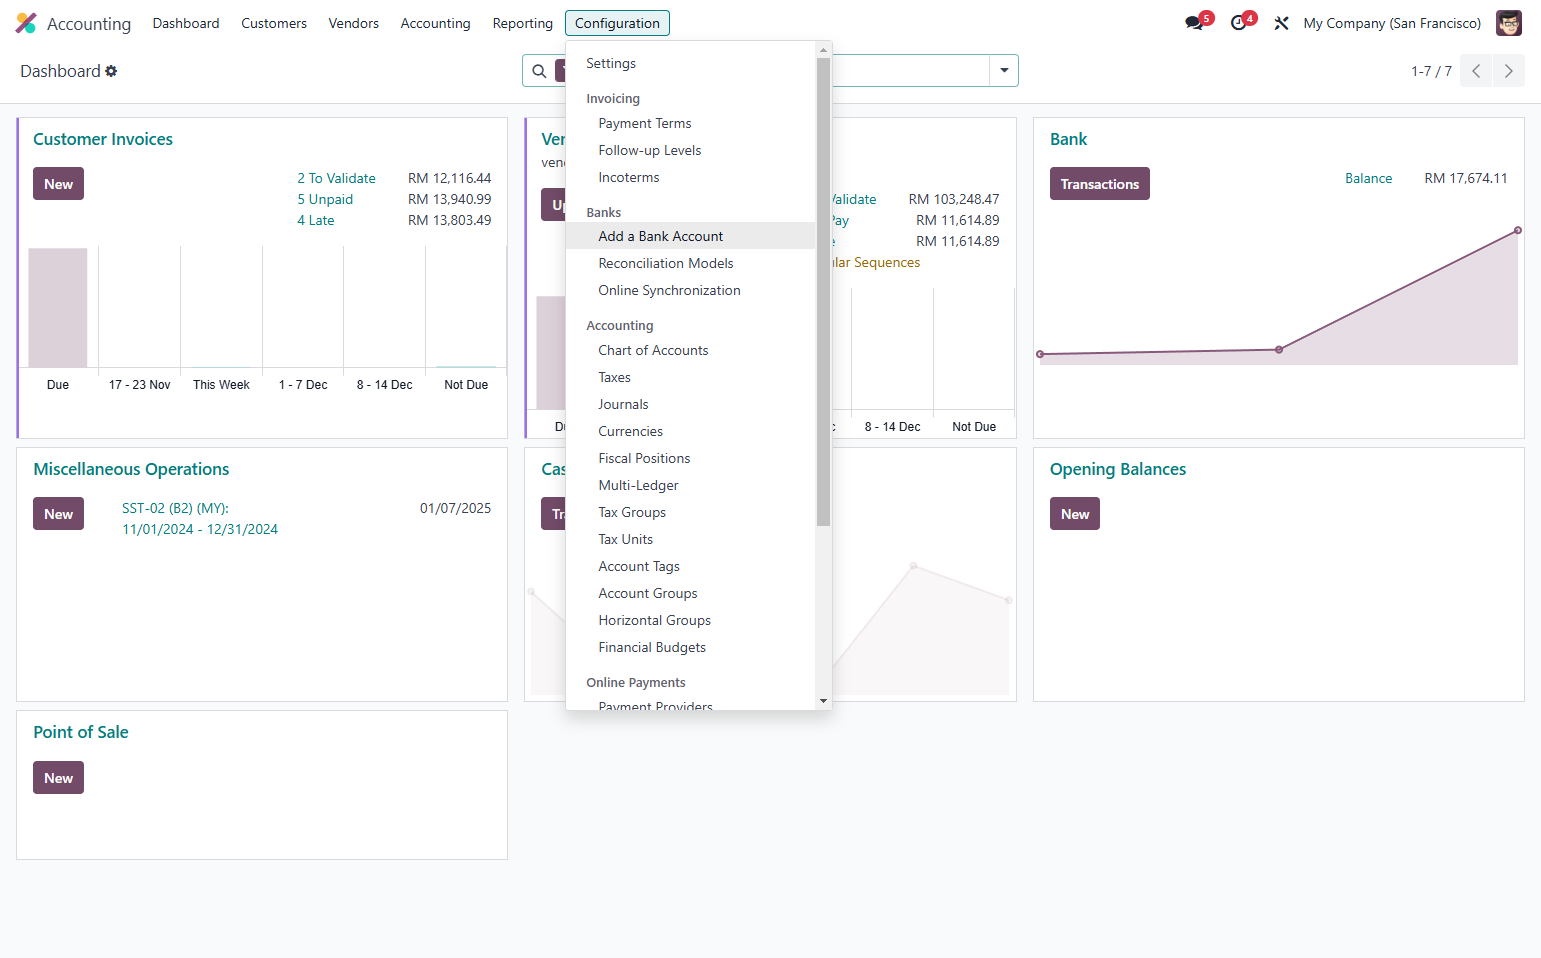Select Follow-up Levels

coord(691,150)
